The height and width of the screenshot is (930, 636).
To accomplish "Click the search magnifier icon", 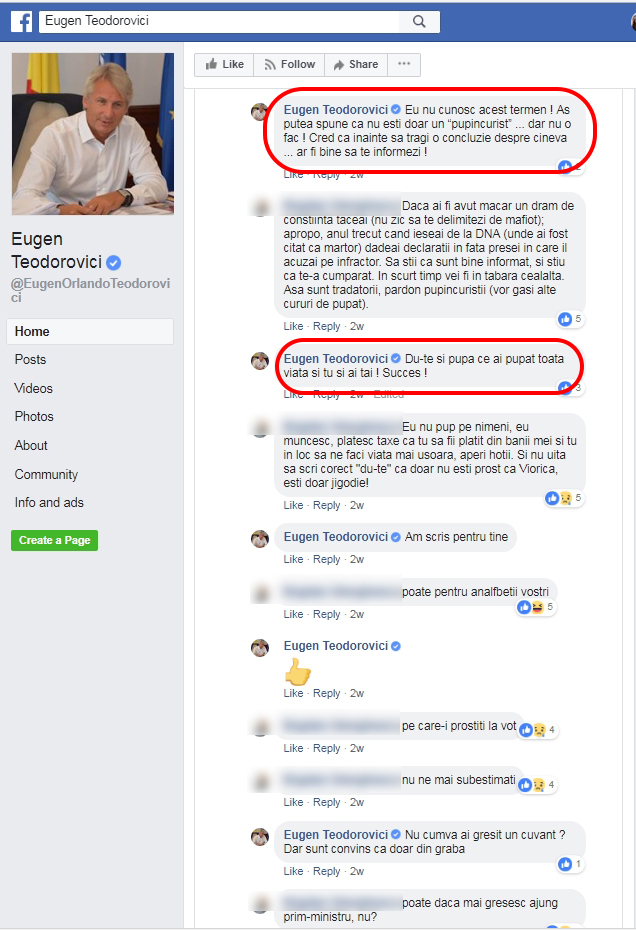I will (419, 21).
